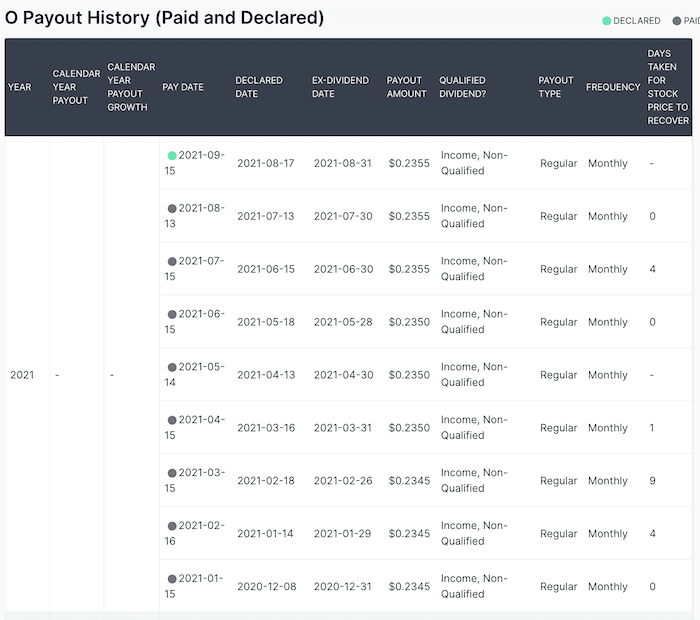
Task: Click the YEAR column header
Action: tap(20, 87)
